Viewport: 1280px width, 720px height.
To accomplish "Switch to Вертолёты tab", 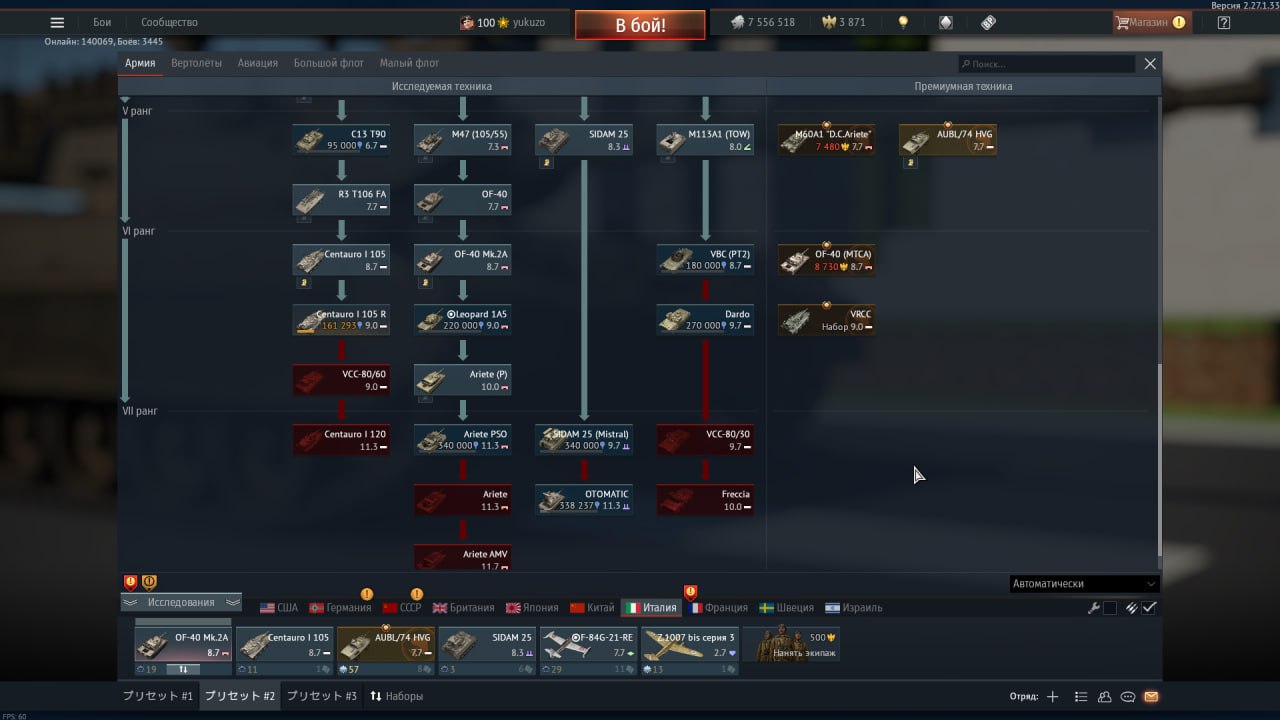I will pyautogui.click(x=196, y=63).
